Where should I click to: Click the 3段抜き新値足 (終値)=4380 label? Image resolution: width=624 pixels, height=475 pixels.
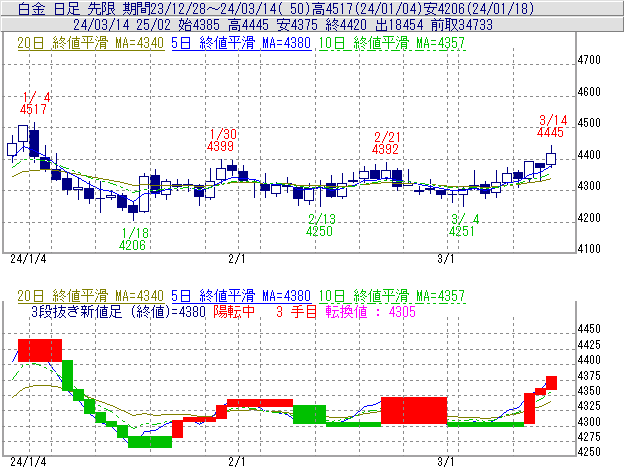click(118, 311)
